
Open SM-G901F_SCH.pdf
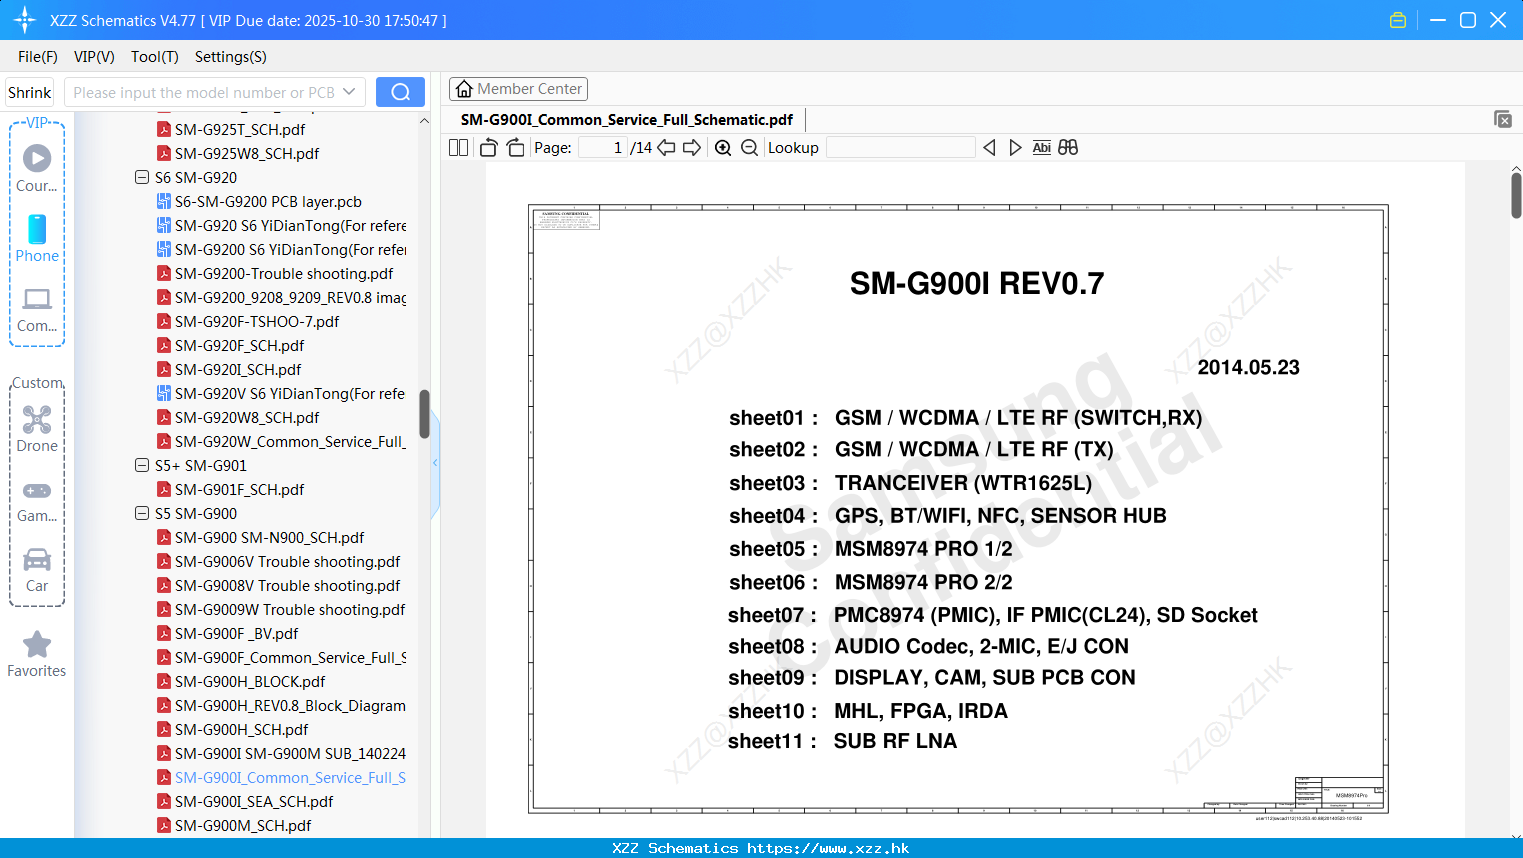(x=239, y=489)
